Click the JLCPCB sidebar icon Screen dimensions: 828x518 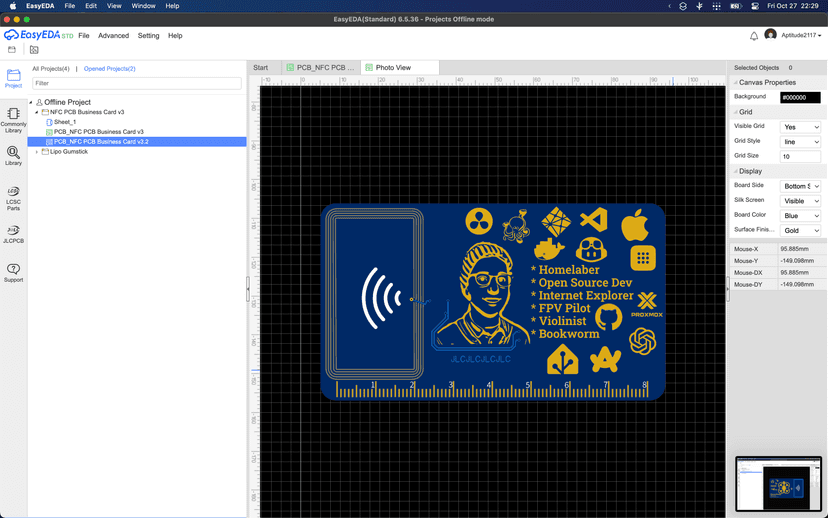13,234
